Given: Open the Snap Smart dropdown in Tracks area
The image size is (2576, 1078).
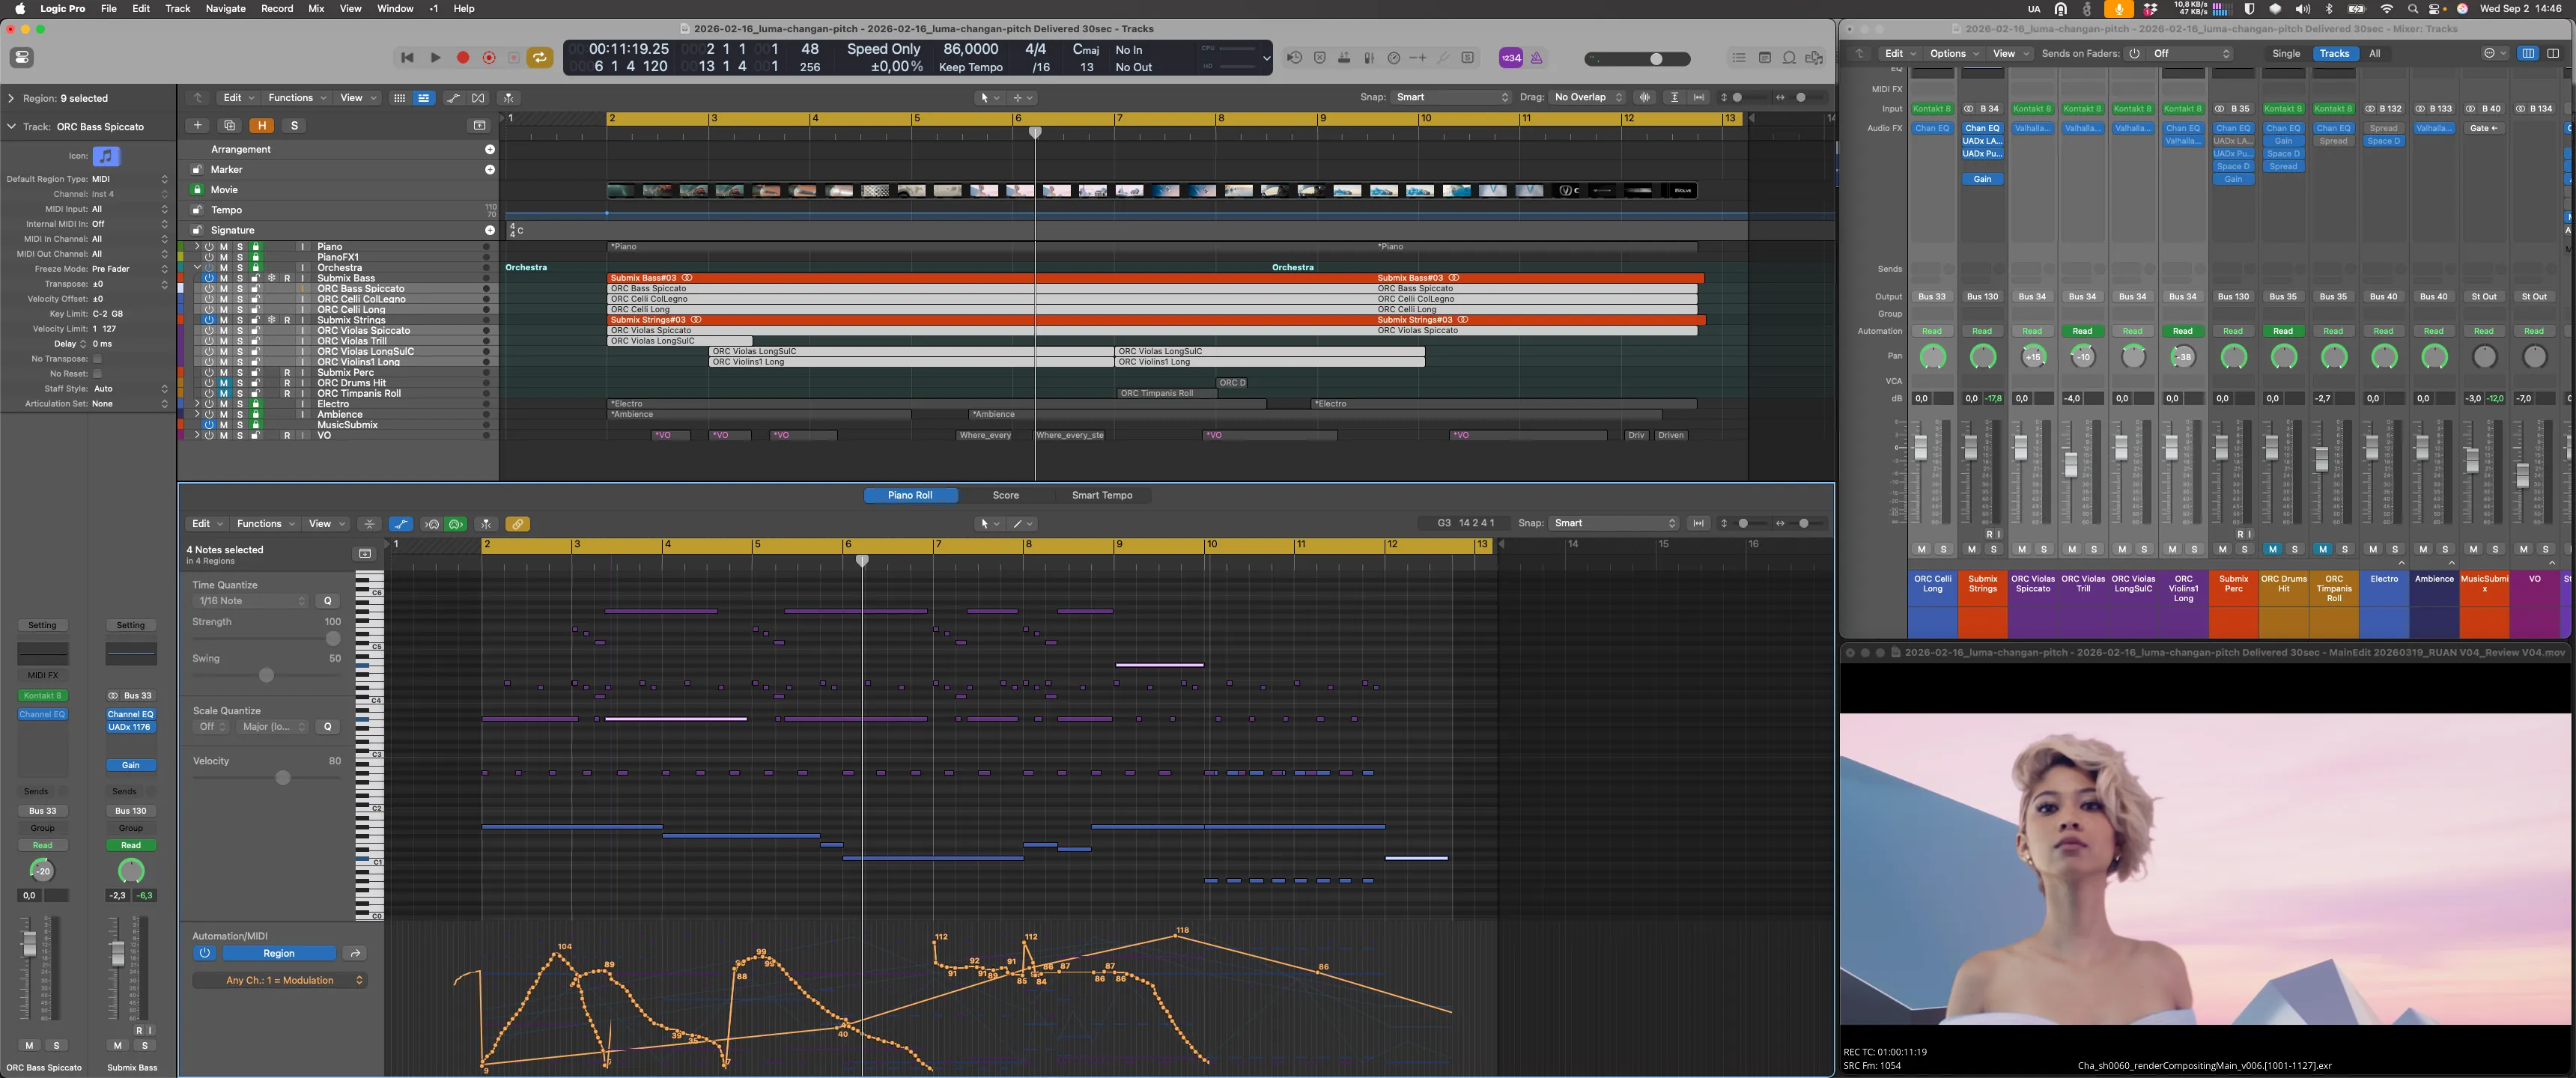Looking at the screenshot, I should coord(1451,97).
